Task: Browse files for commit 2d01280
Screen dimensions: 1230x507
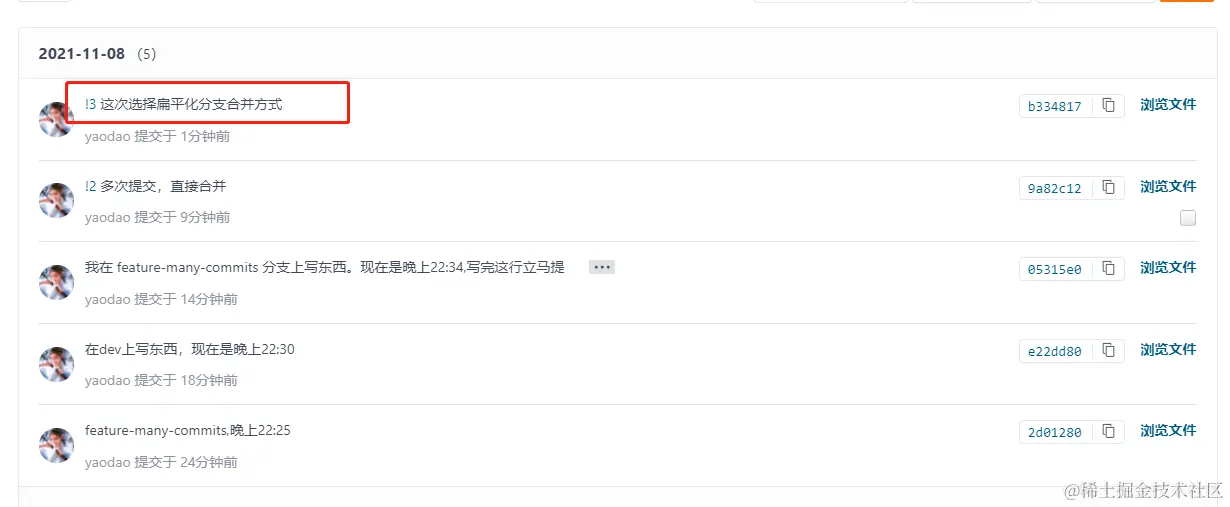Action: (1168, 430)
